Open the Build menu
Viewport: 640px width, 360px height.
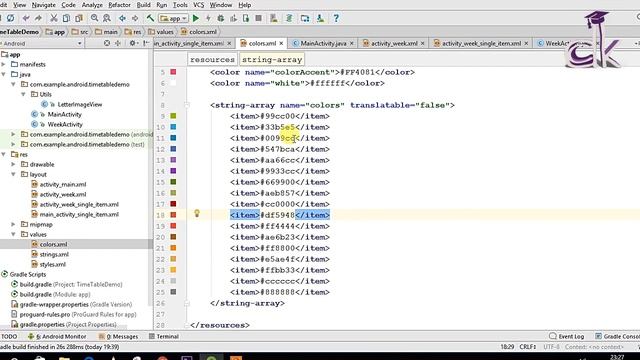(x=143, y=5)
